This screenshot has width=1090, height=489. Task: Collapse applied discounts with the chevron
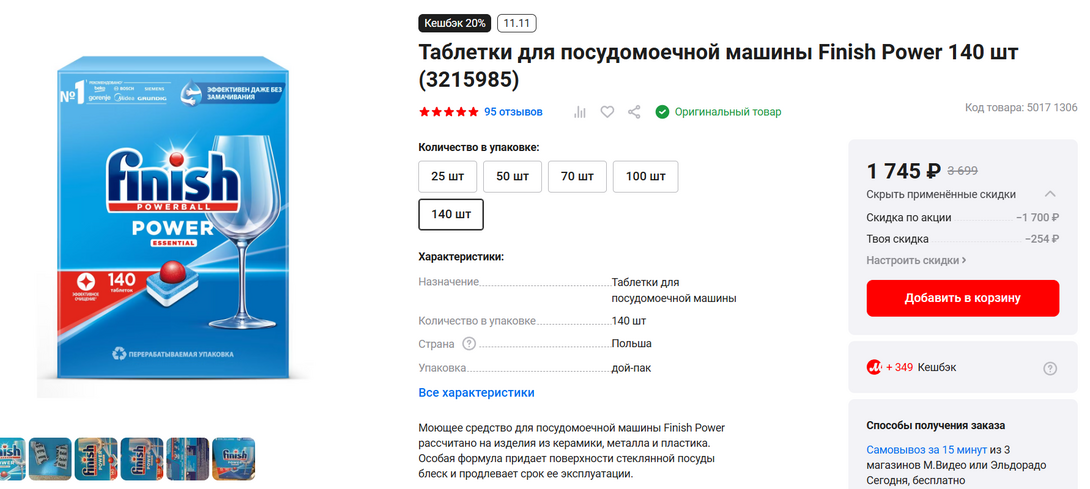1050,194
